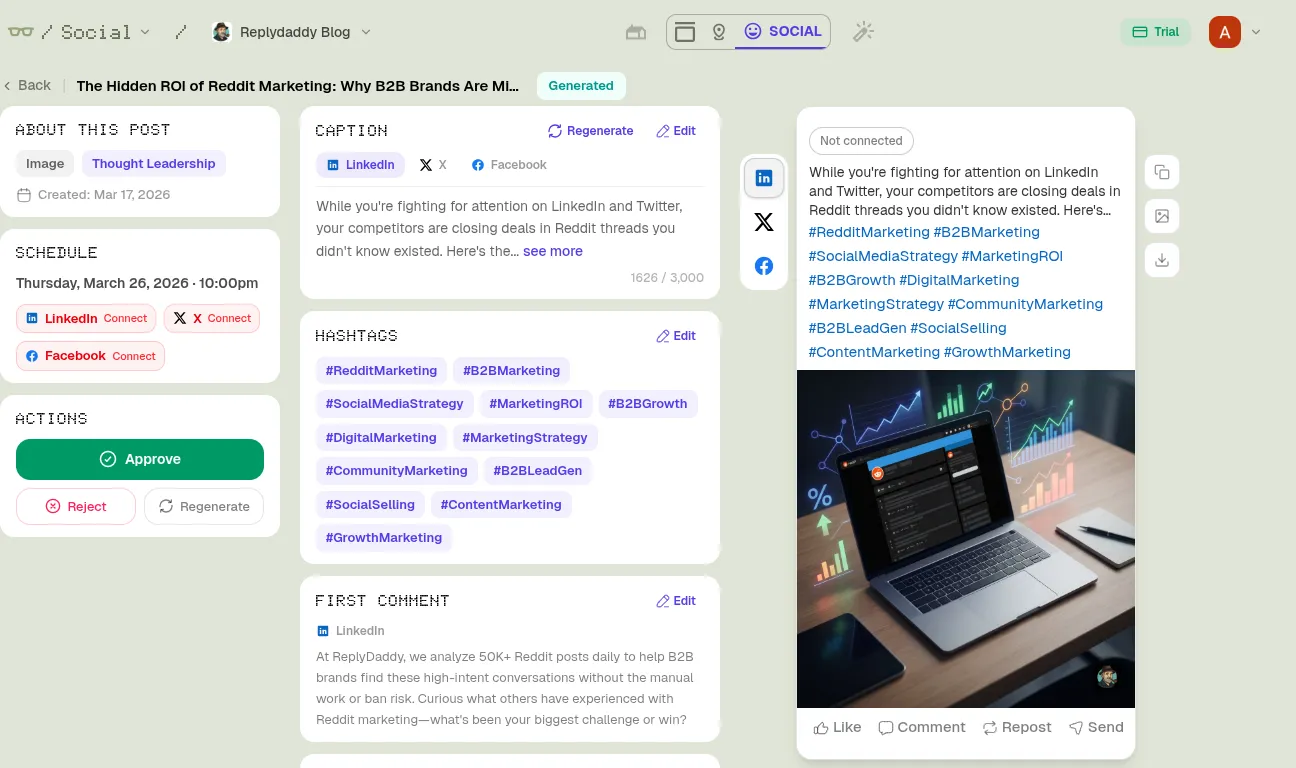Click the location pin icon in top bar

coord(718,32)
